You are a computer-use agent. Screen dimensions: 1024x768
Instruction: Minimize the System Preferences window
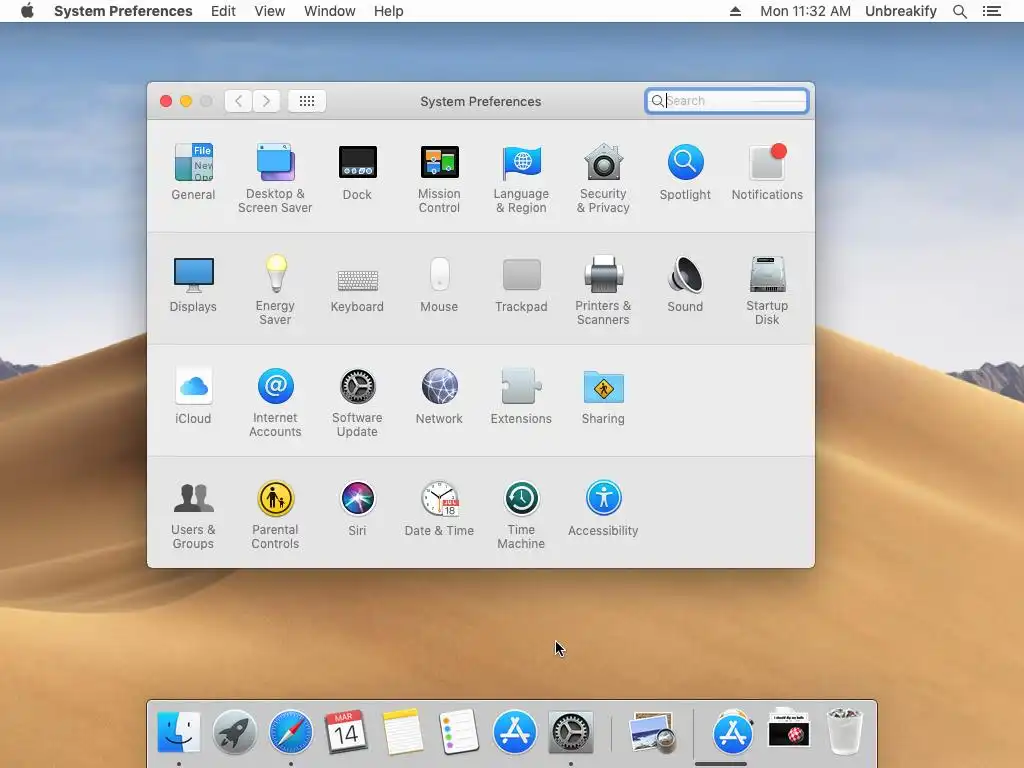186,101
